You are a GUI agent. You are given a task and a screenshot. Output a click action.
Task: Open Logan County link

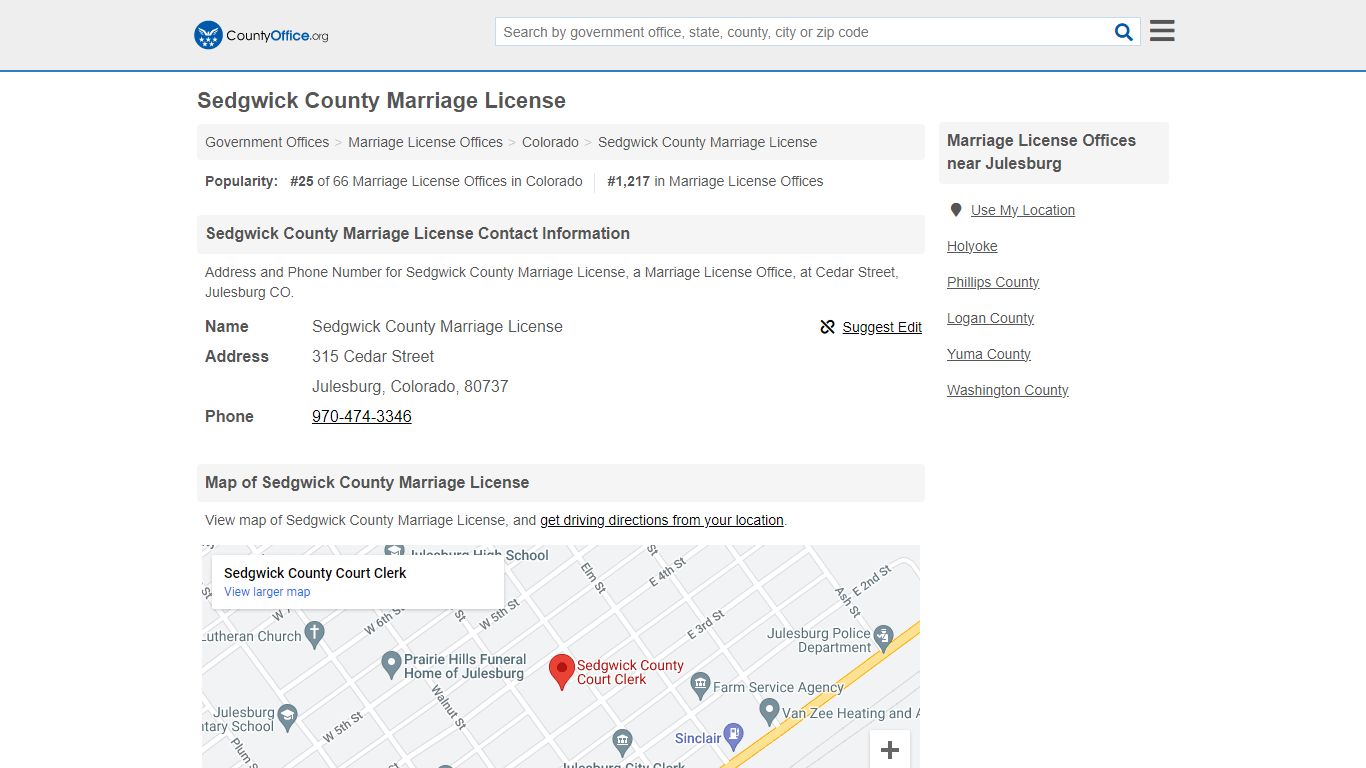click(990, 318)
